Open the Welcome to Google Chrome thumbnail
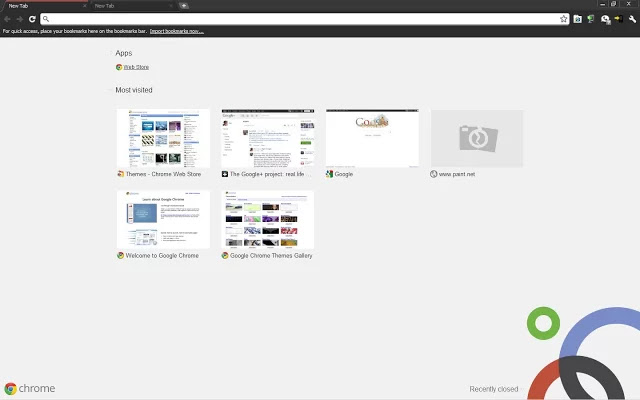 (x=163, y=220)
